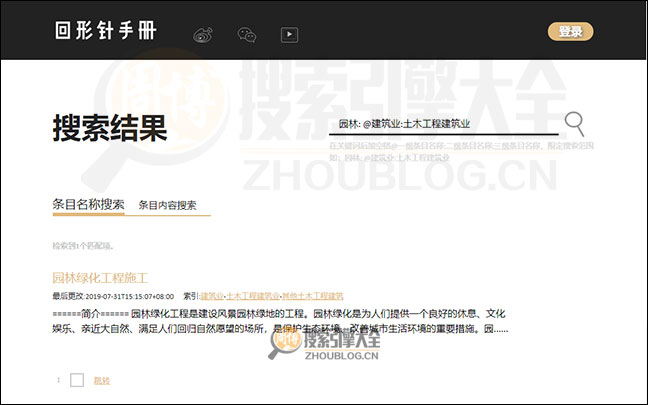Click the 跳转 jump-to-page link
Viewport: 648px width, 405px height.
pyautogui.click(x=102, y=380)
